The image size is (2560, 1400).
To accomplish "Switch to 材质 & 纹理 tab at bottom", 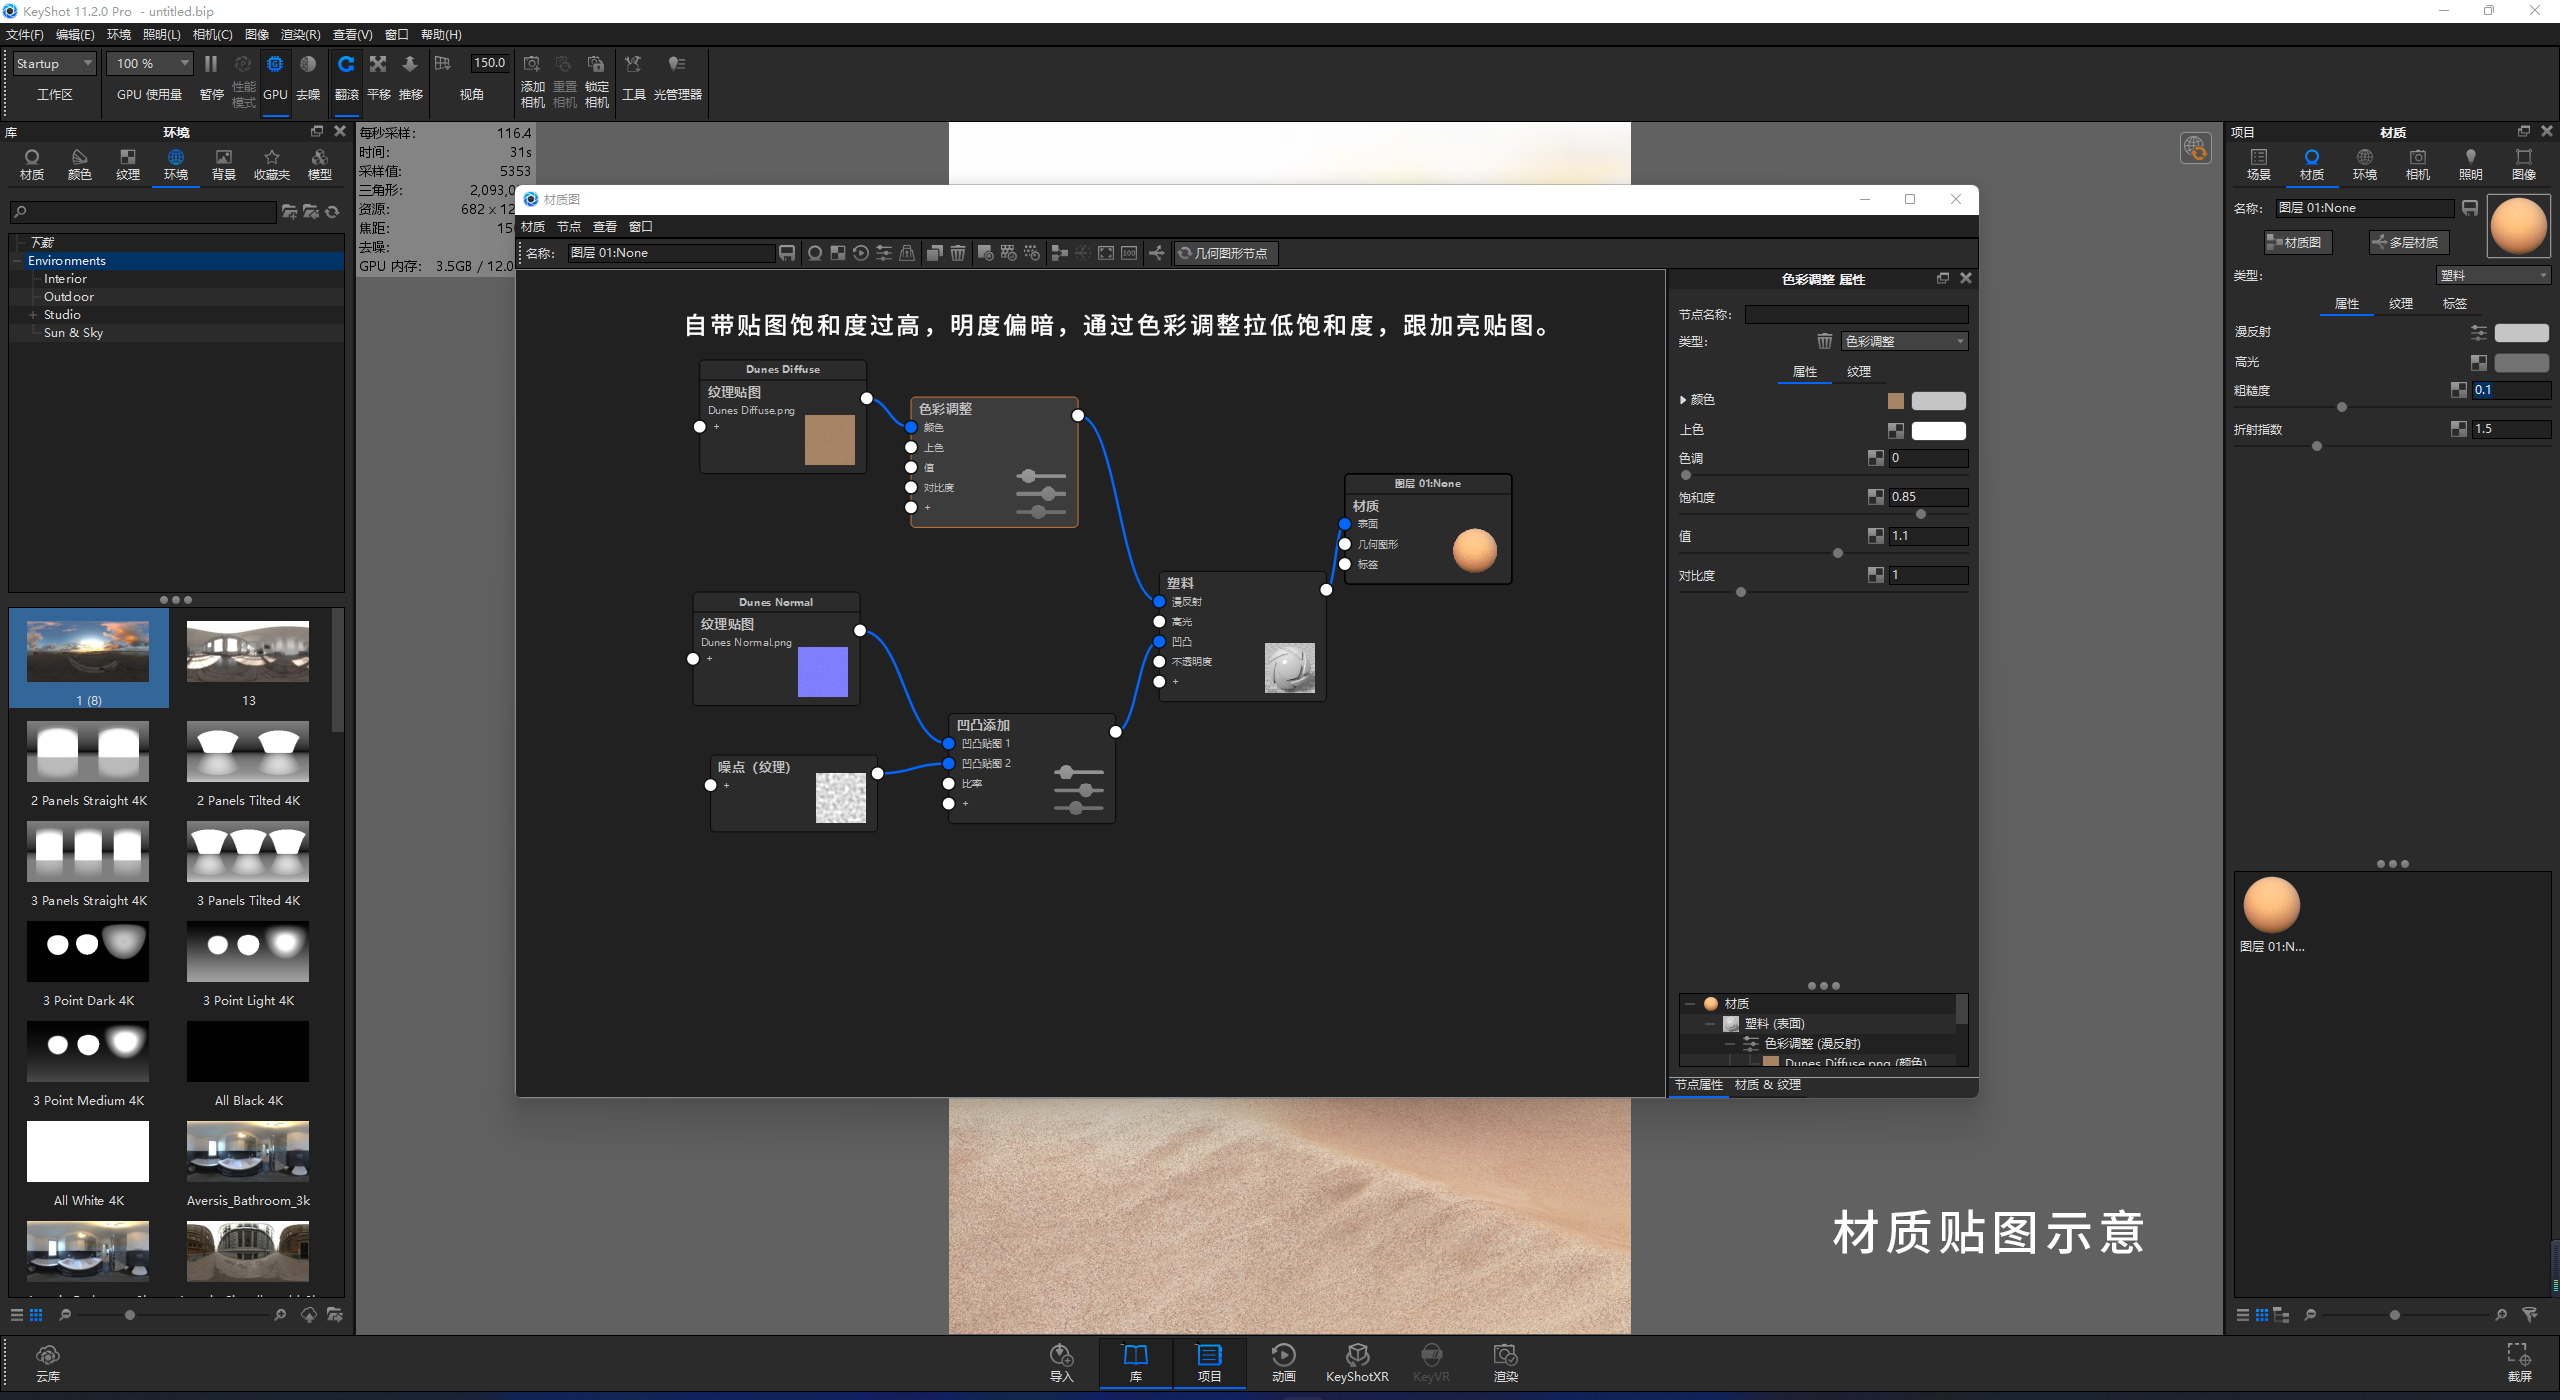I will click(x=1767, y=1085).
